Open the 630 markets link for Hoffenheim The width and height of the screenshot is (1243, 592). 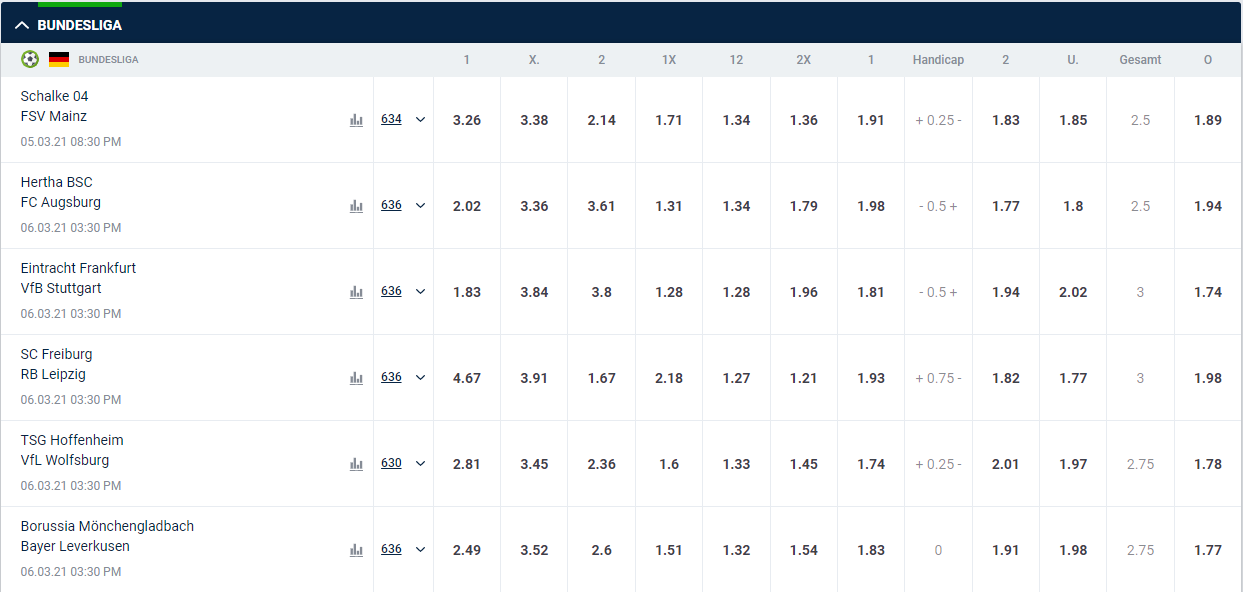point(391,463)
